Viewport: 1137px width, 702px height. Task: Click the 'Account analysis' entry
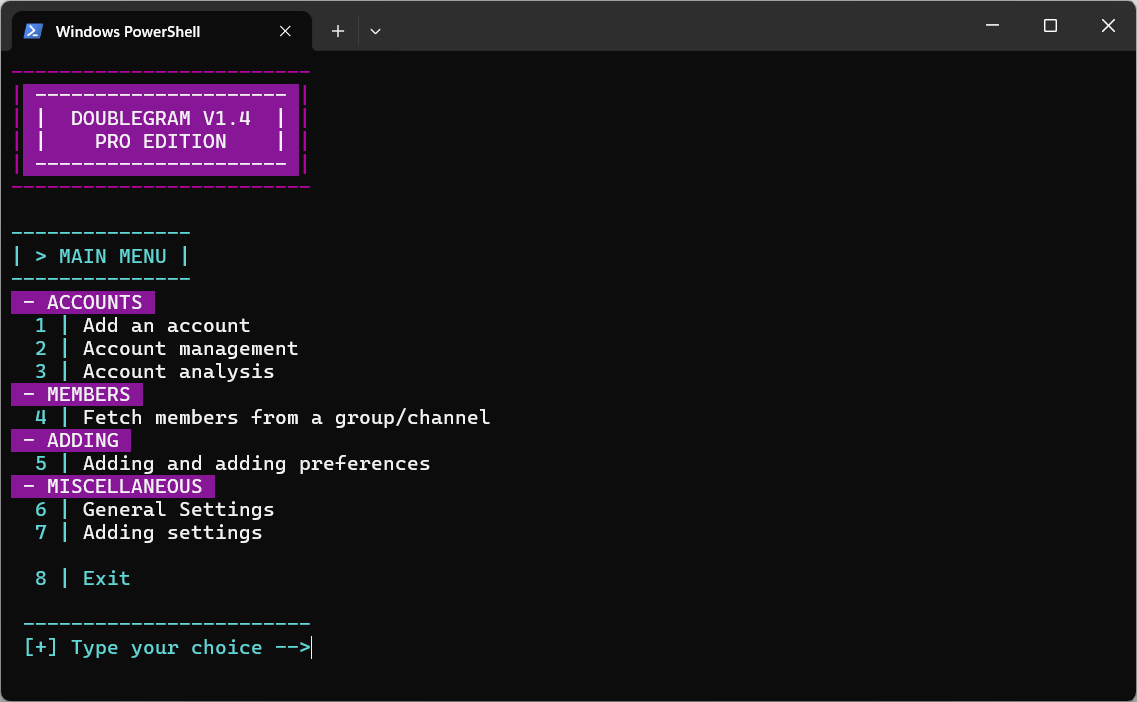178,371
